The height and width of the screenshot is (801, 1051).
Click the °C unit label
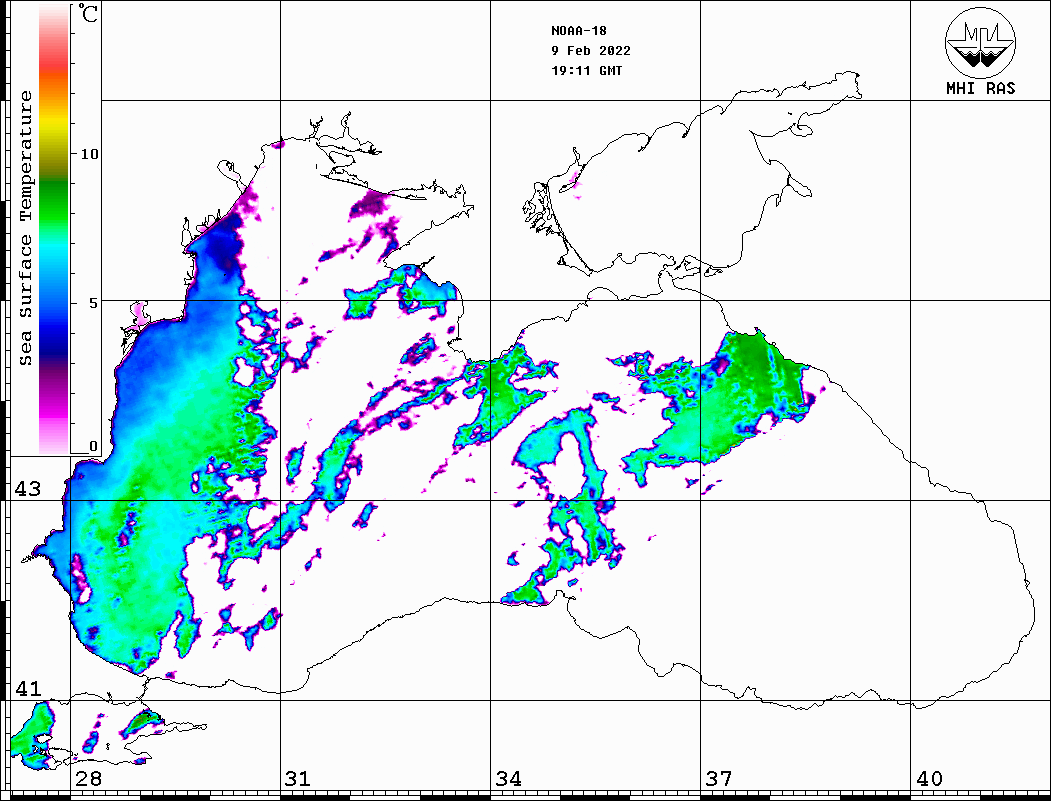click(x=88, y=13)
